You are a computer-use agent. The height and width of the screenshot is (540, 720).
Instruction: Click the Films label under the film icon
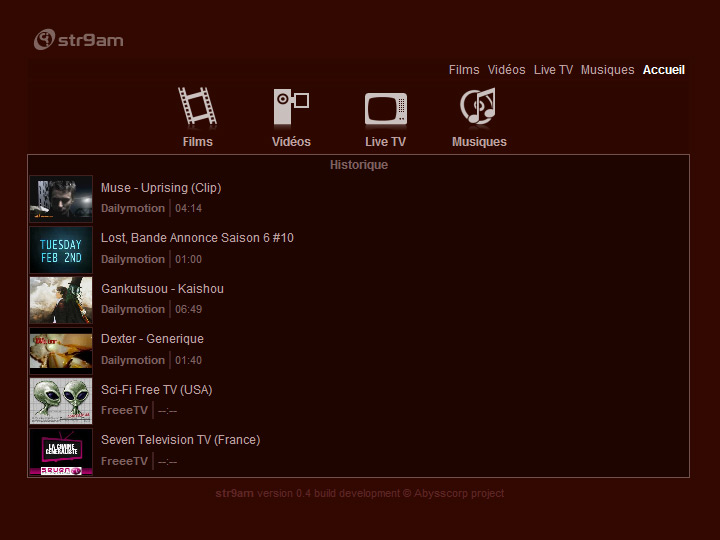pos(197,142)
